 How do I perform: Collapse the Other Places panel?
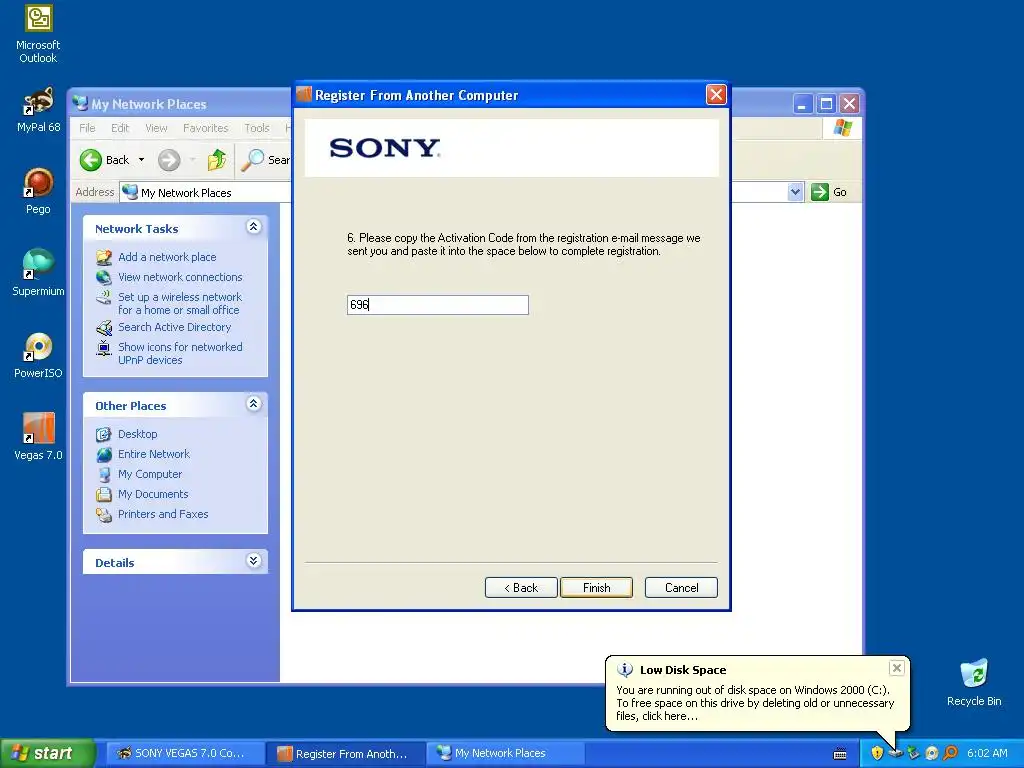point(253,404)
